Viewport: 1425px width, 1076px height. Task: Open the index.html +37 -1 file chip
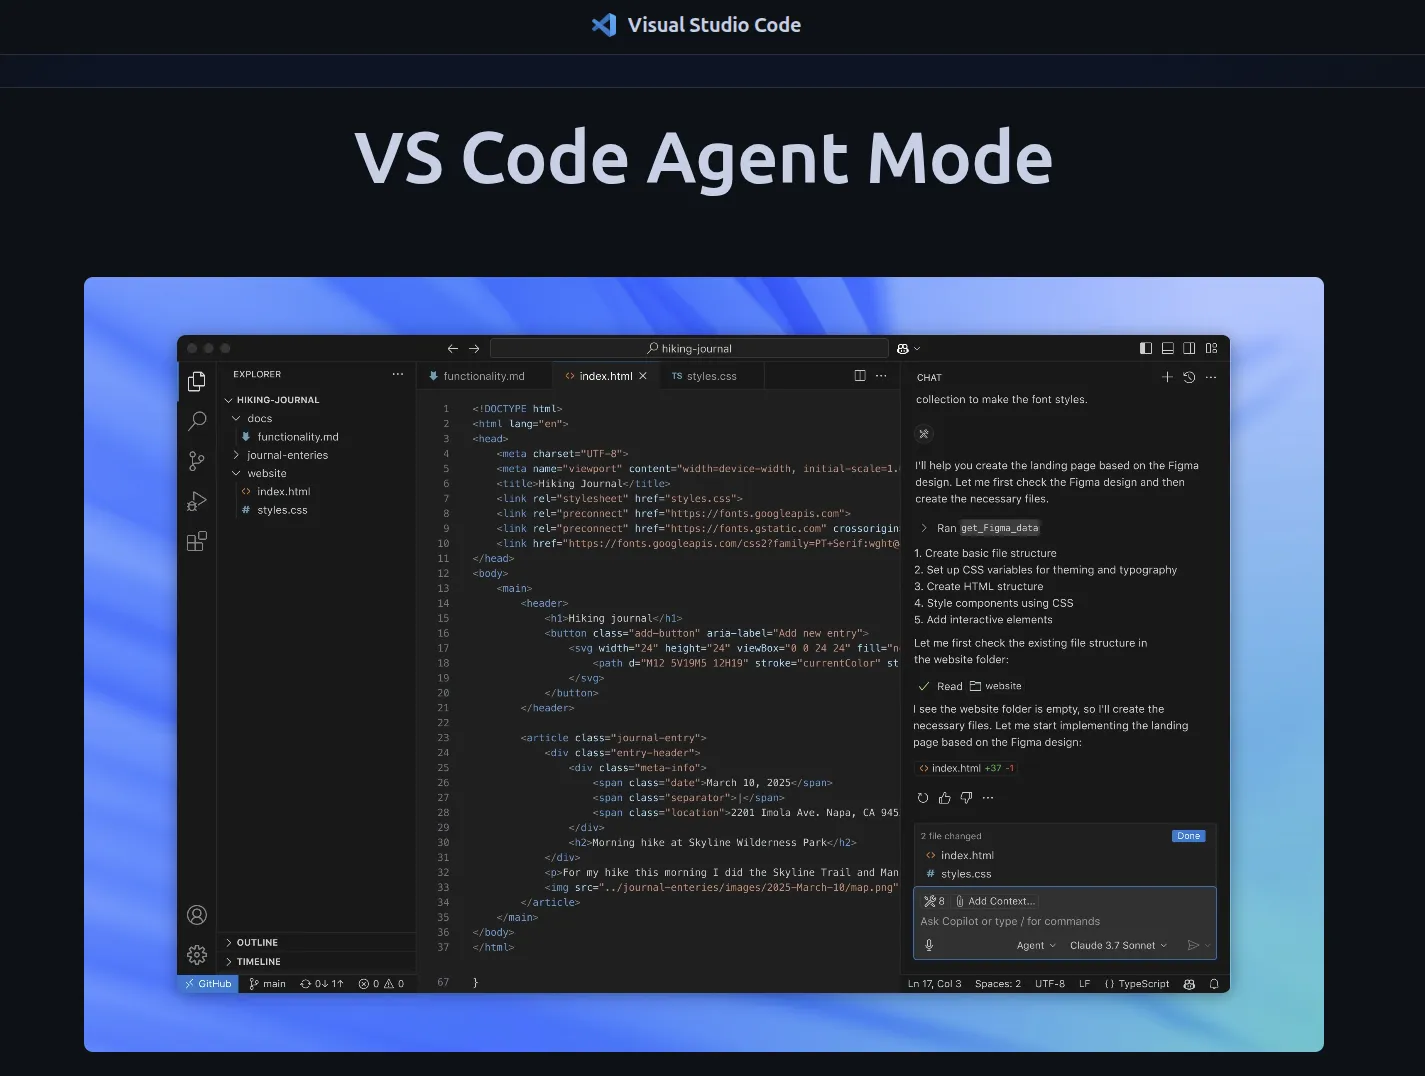click(x=966, y=768)
